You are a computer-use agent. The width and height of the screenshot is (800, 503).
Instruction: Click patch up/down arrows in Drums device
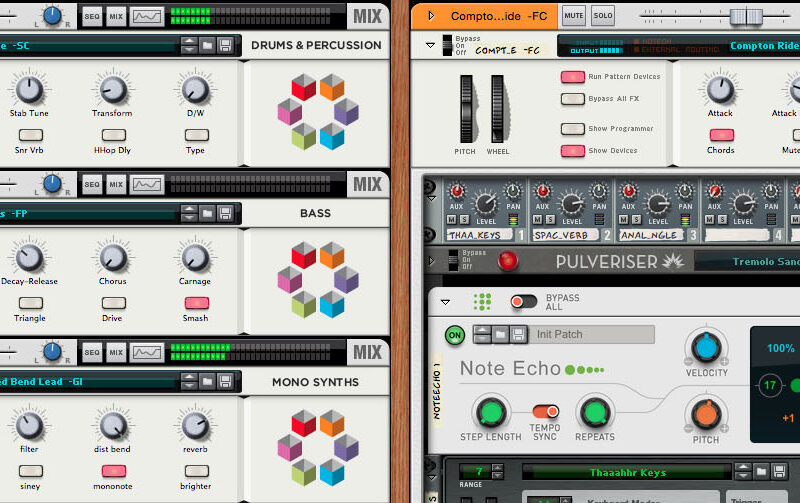189,46
